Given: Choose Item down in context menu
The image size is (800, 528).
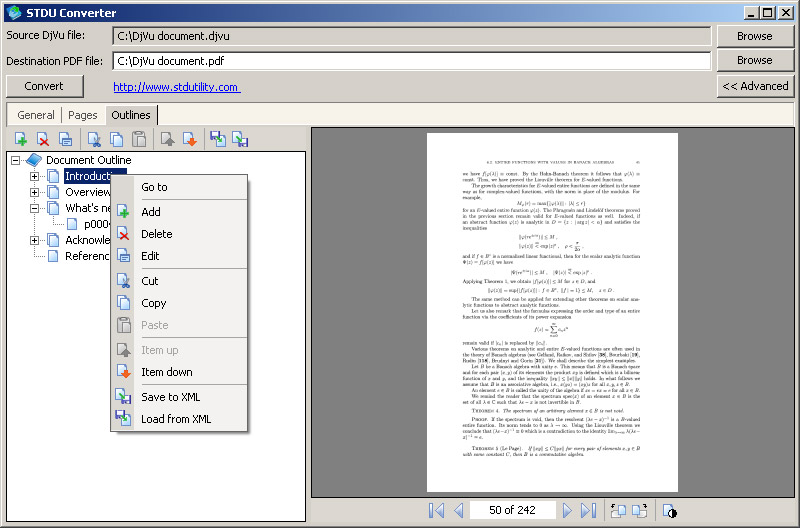Looking at the screenshot, I should pos(179,372).
